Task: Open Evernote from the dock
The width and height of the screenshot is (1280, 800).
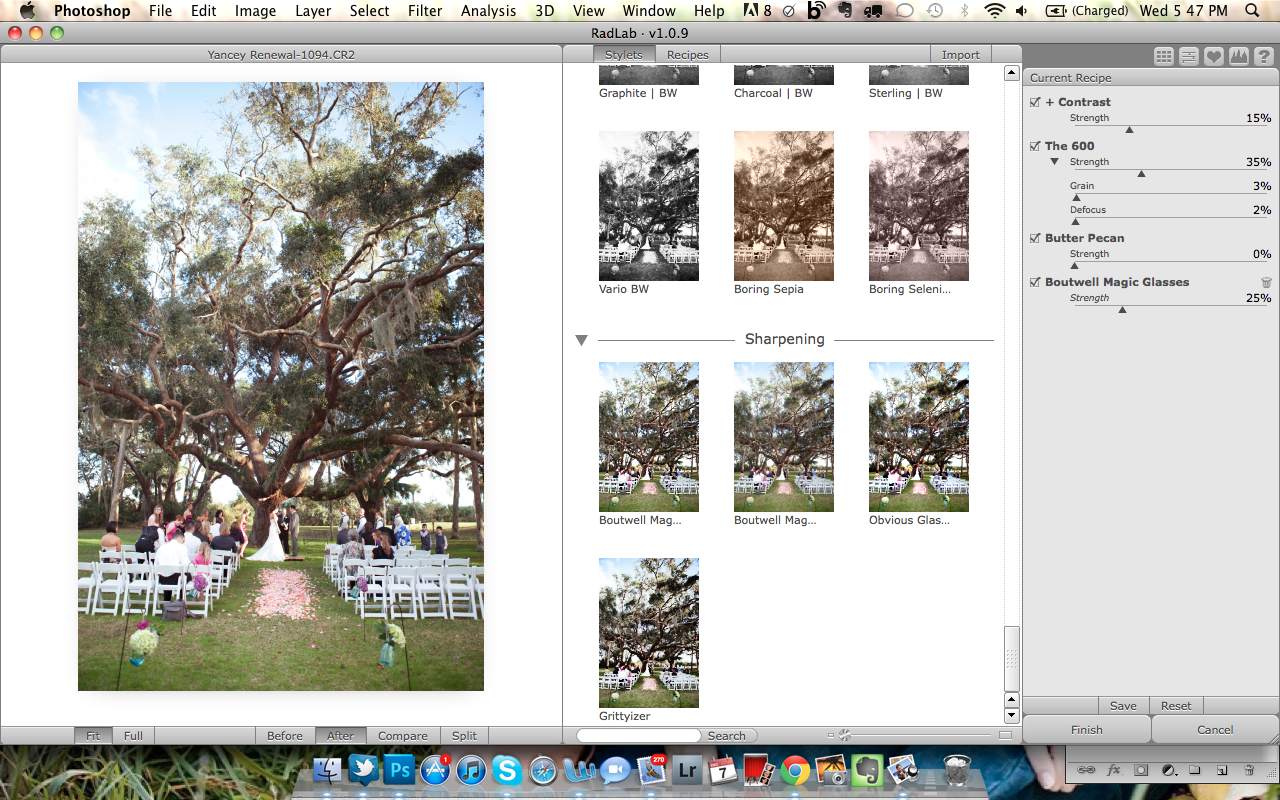Action: click(866, 771)
